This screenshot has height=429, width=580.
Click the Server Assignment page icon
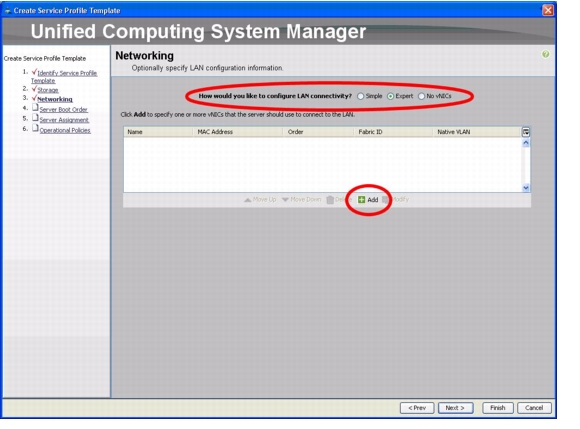(x=35, y=118)
